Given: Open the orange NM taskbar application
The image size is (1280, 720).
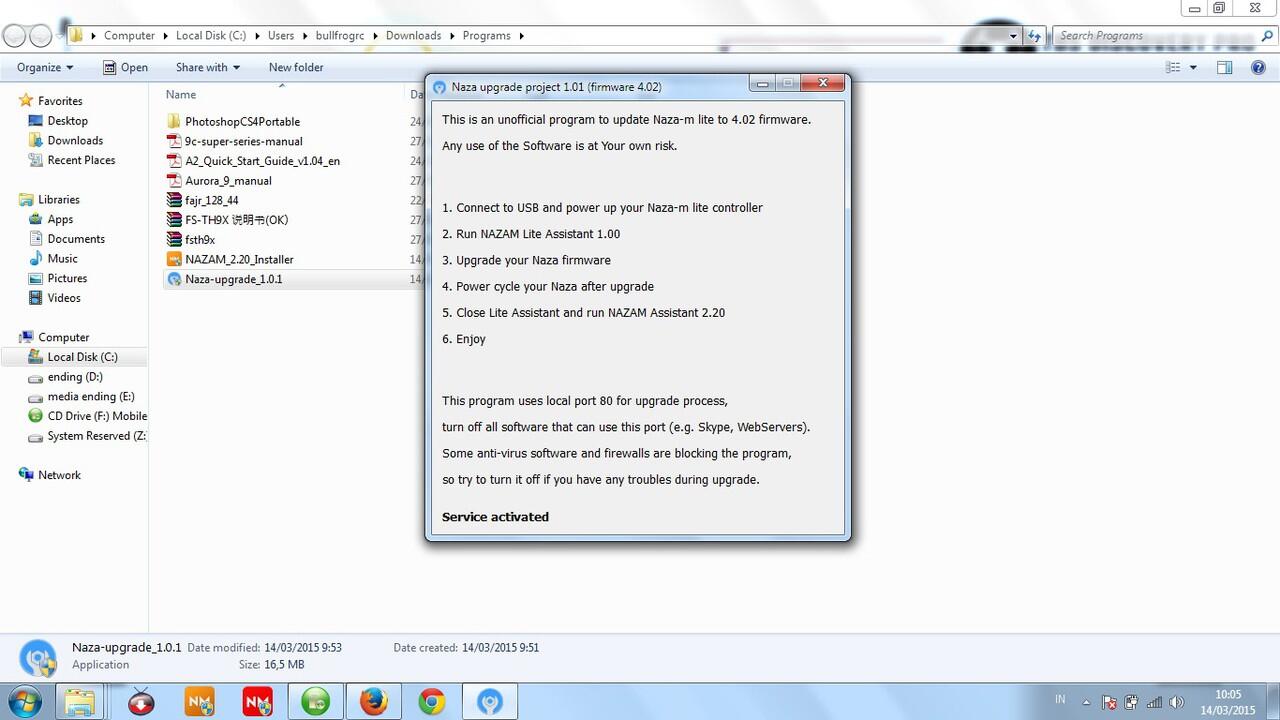Looking at the screenshot, I should [200, 702].
